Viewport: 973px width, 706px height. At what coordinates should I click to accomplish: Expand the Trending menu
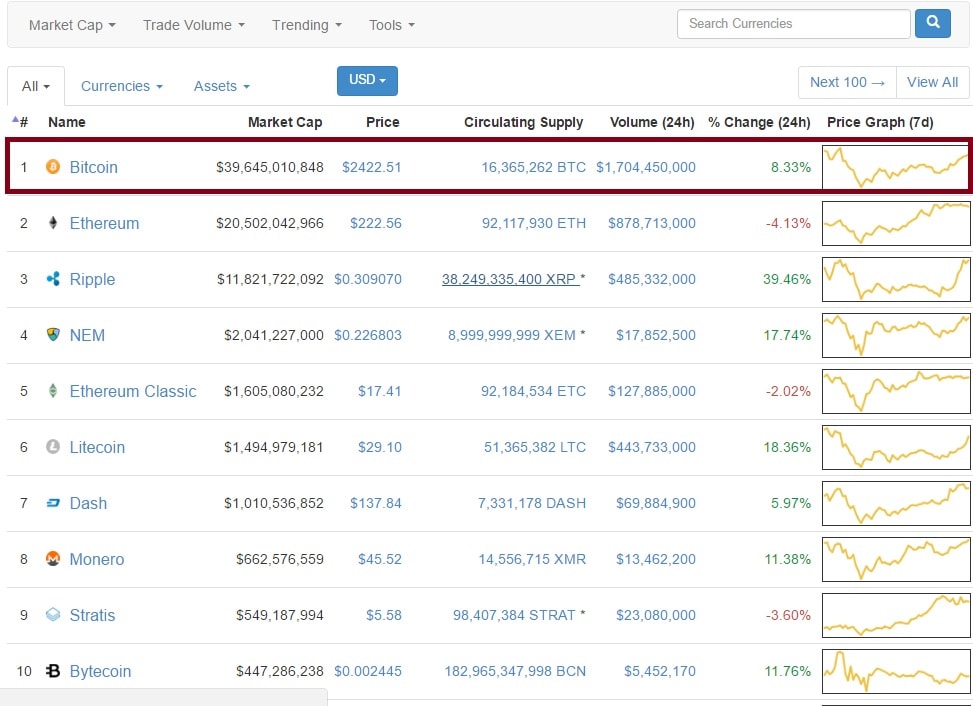point(306,25)
